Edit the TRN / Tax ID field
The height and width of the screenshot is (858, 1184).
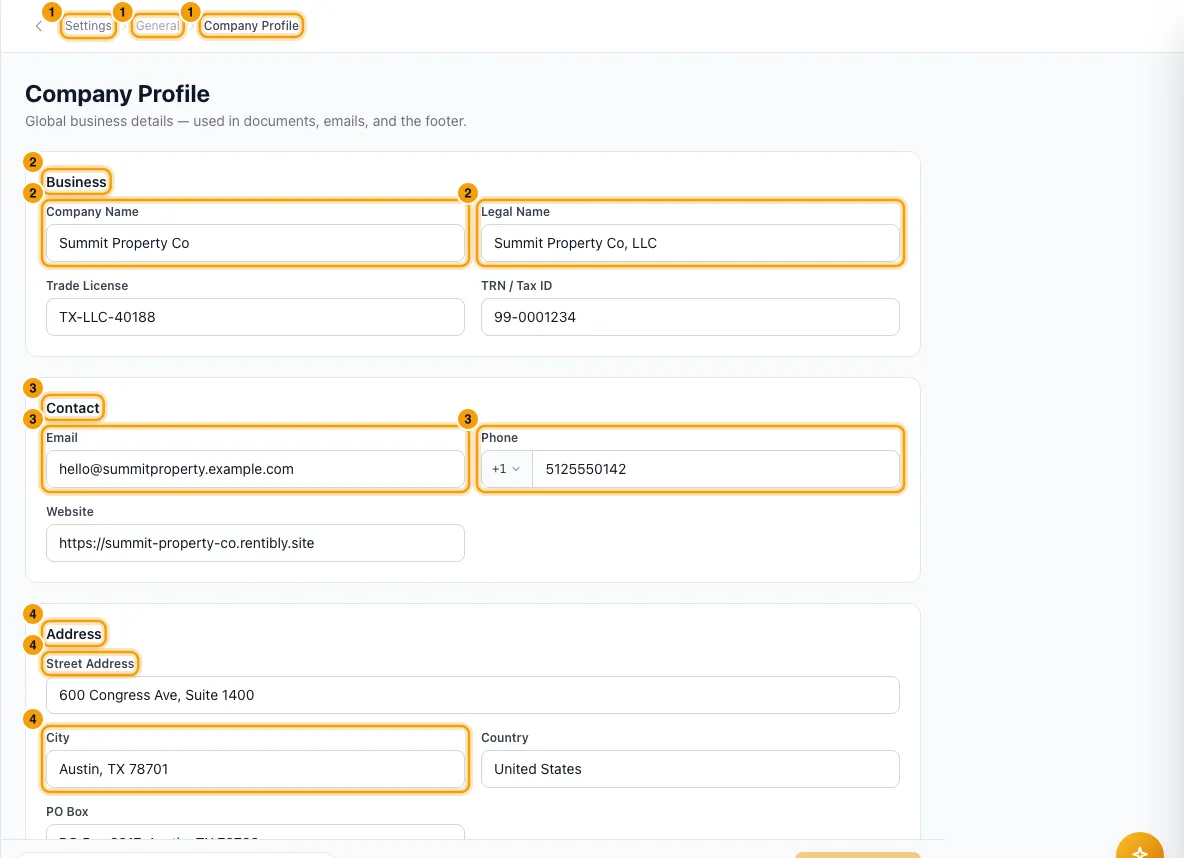point(690,317)
